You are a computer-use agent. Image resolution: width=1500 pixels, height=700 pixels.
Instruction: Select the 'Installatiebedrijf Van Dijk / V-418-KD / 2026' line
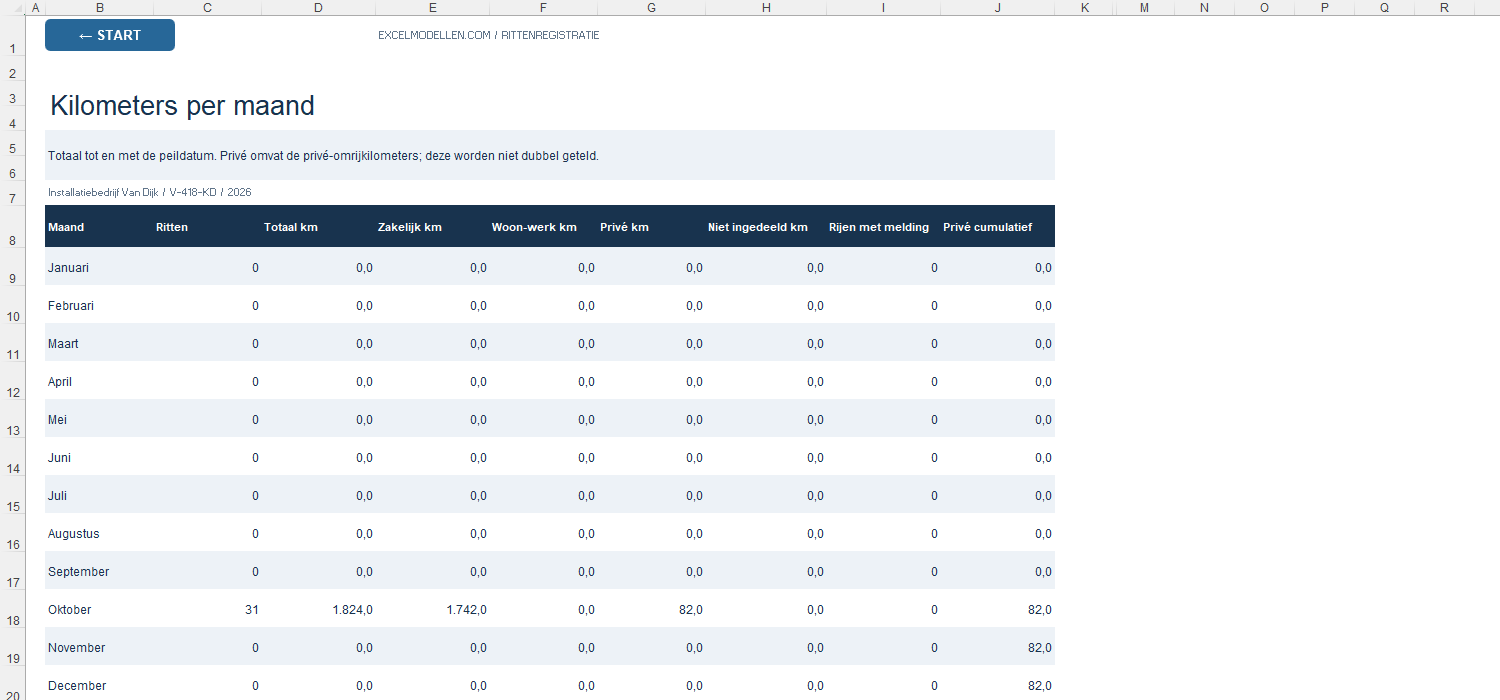[150, 192]
